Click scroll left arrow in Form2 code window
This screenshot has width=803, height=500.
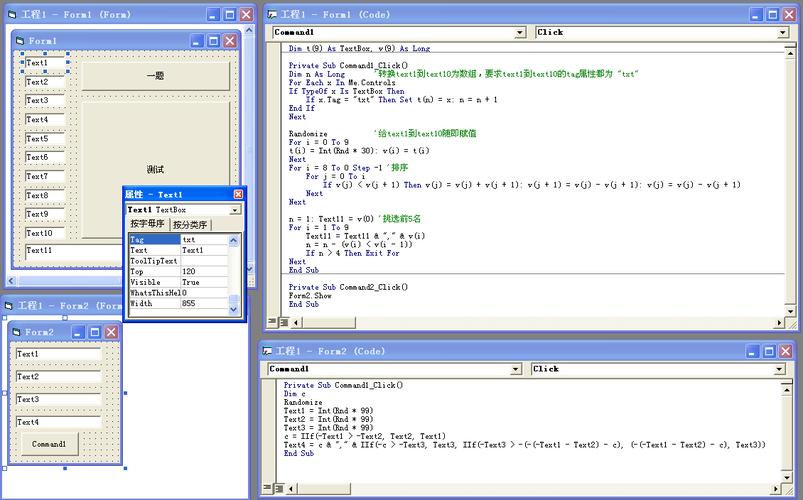click(x=291, y=489)
